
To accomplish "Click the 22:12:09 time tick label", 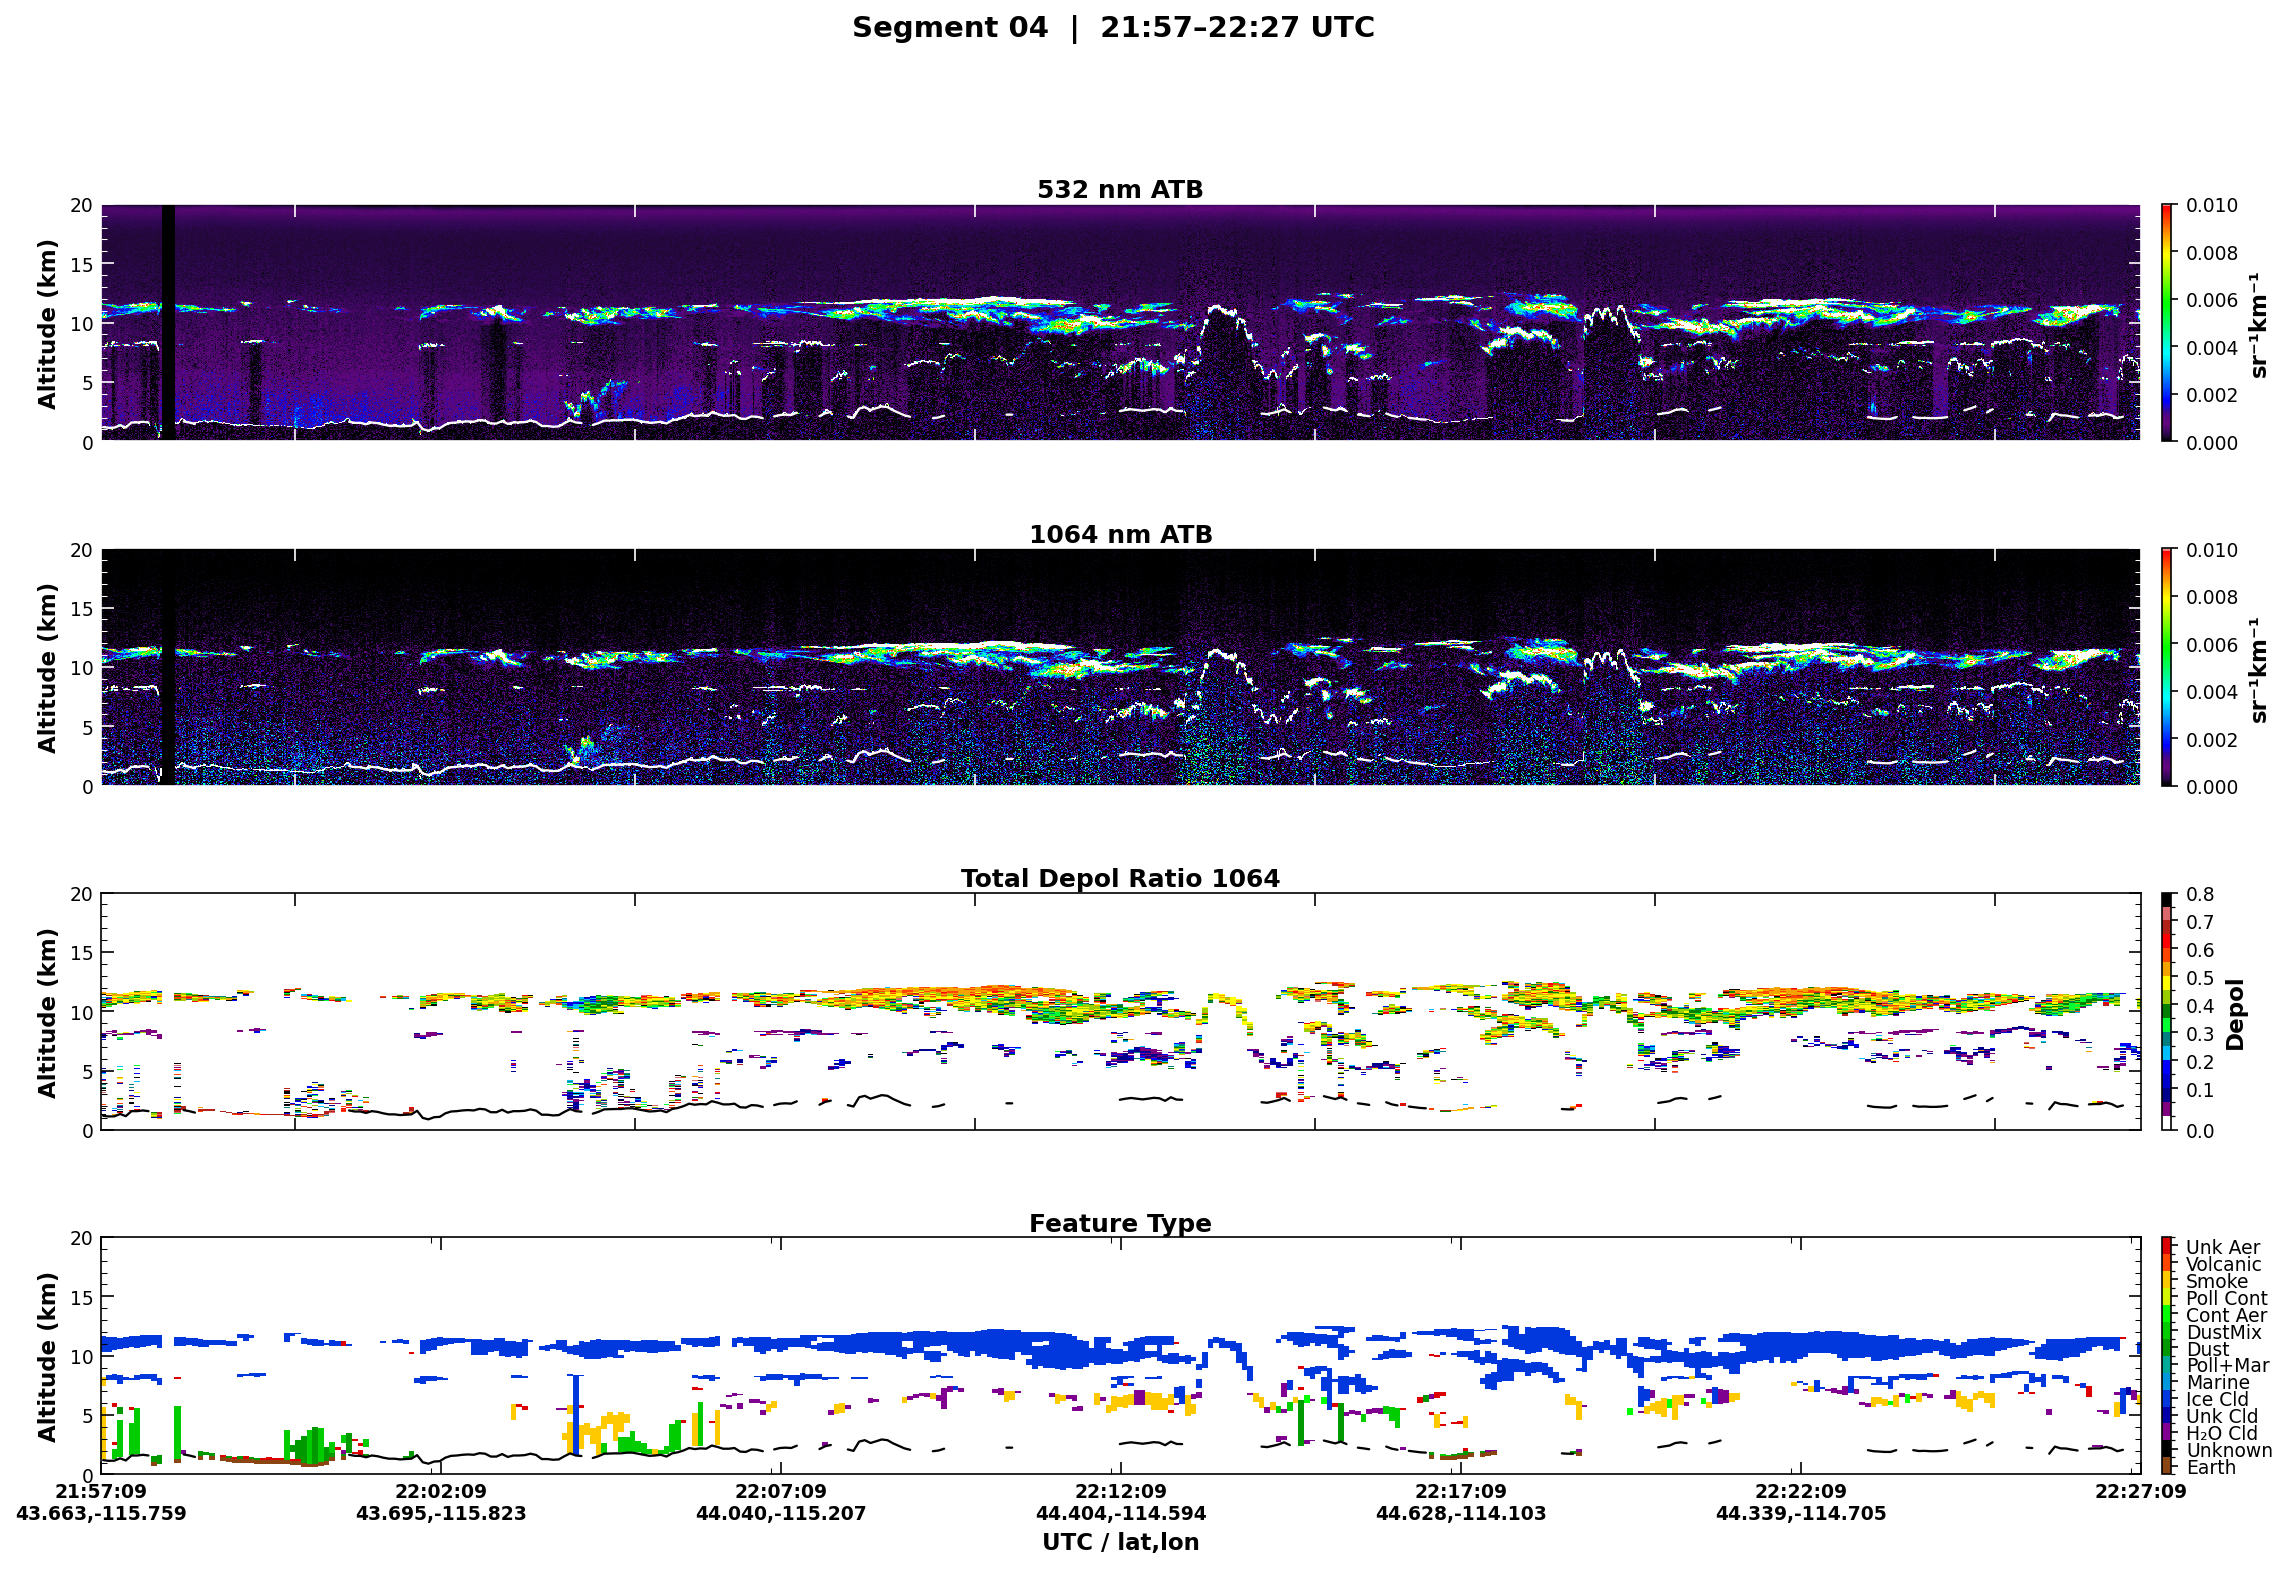I will [1121, 1491].
